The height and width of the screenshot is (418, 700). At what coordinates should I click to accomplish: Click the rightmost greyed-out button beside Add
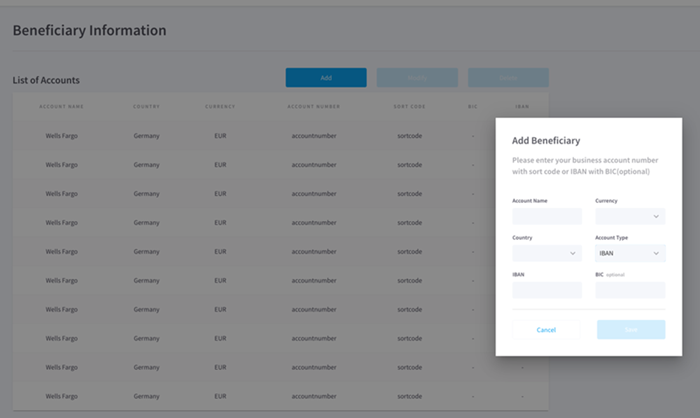(x=508, y=78)
